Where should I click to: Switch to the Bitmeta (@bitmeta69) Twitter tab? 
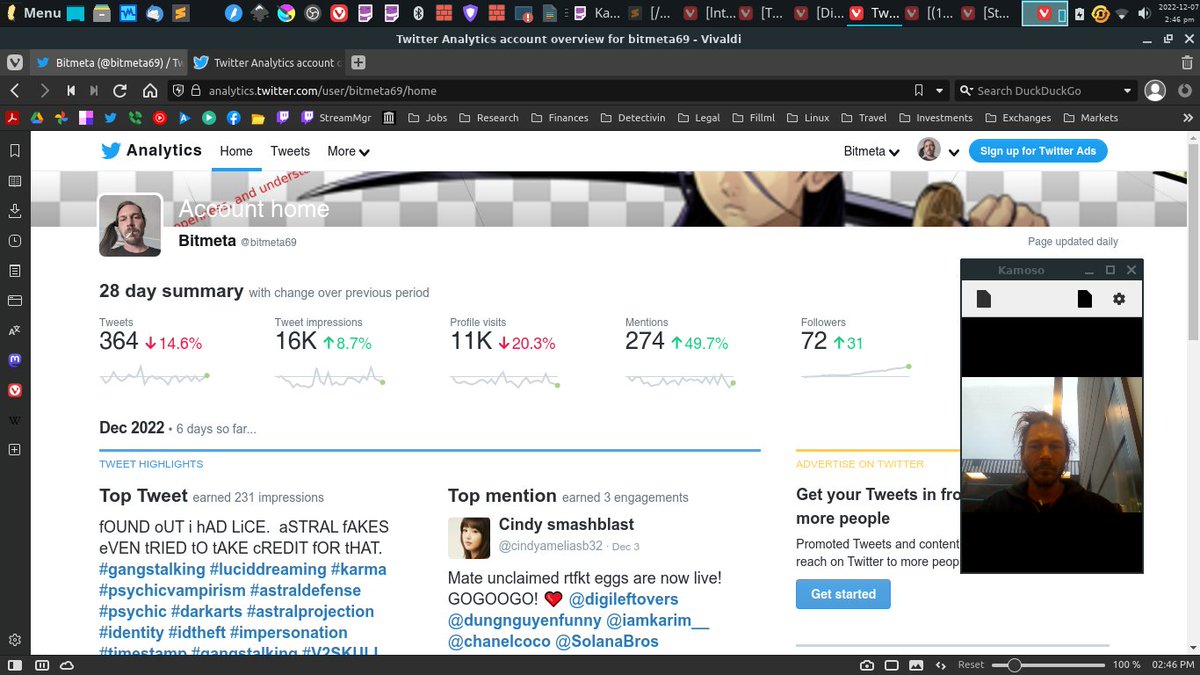108,62
